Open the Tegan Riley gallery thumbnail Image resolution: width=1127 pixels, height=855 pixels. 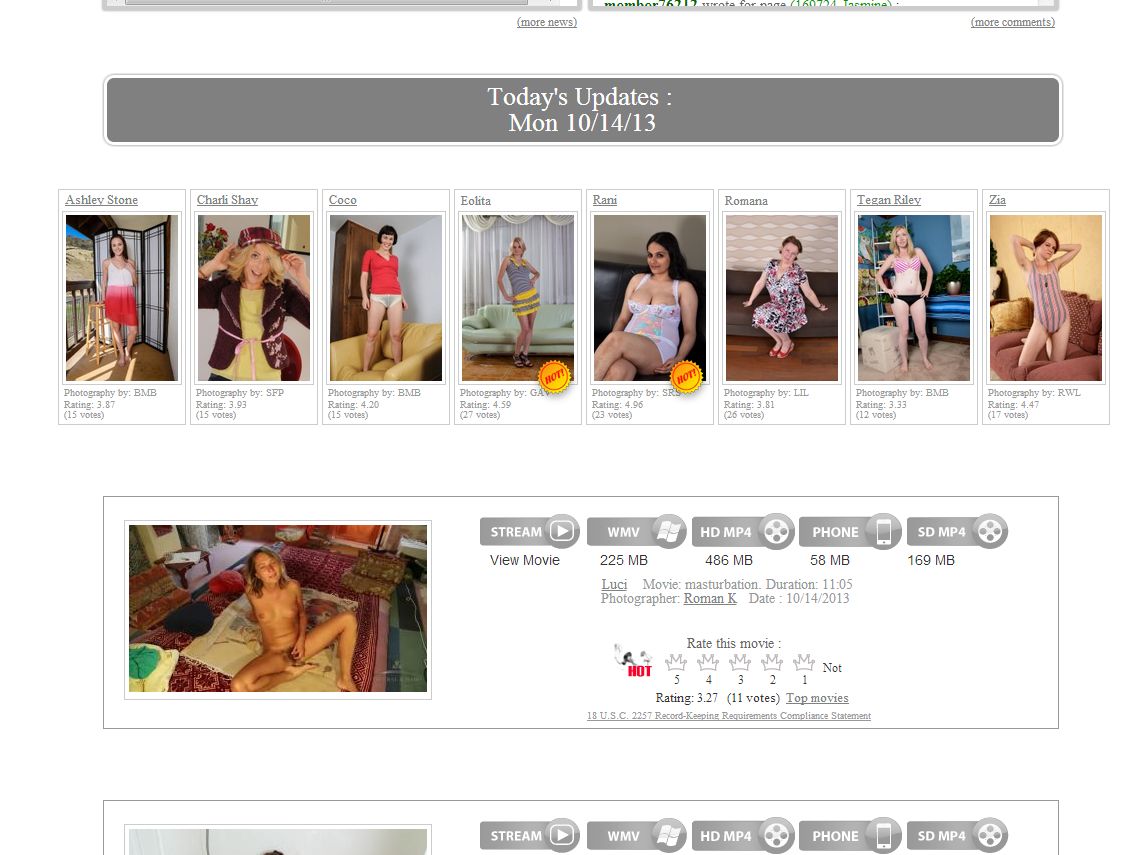[x=913, y=297]
